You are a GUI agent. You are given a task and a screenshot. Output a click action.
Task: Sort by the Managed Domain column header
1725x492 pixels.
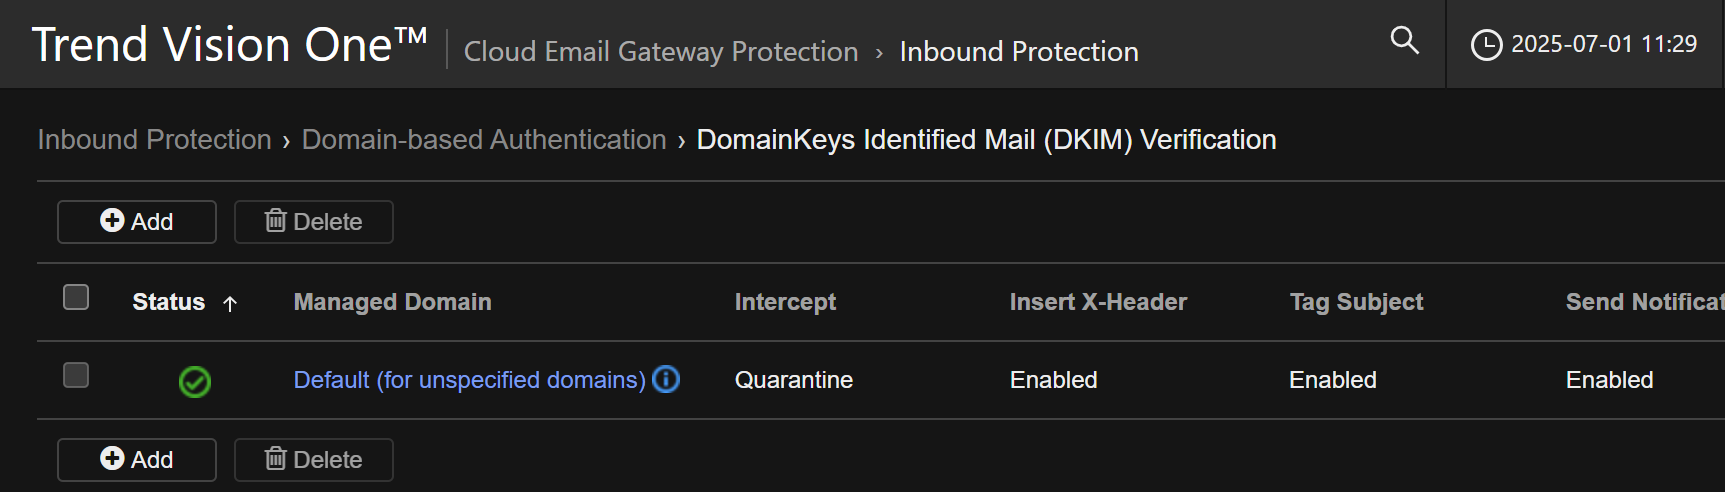pyautogui.click(x=392, y=302)
